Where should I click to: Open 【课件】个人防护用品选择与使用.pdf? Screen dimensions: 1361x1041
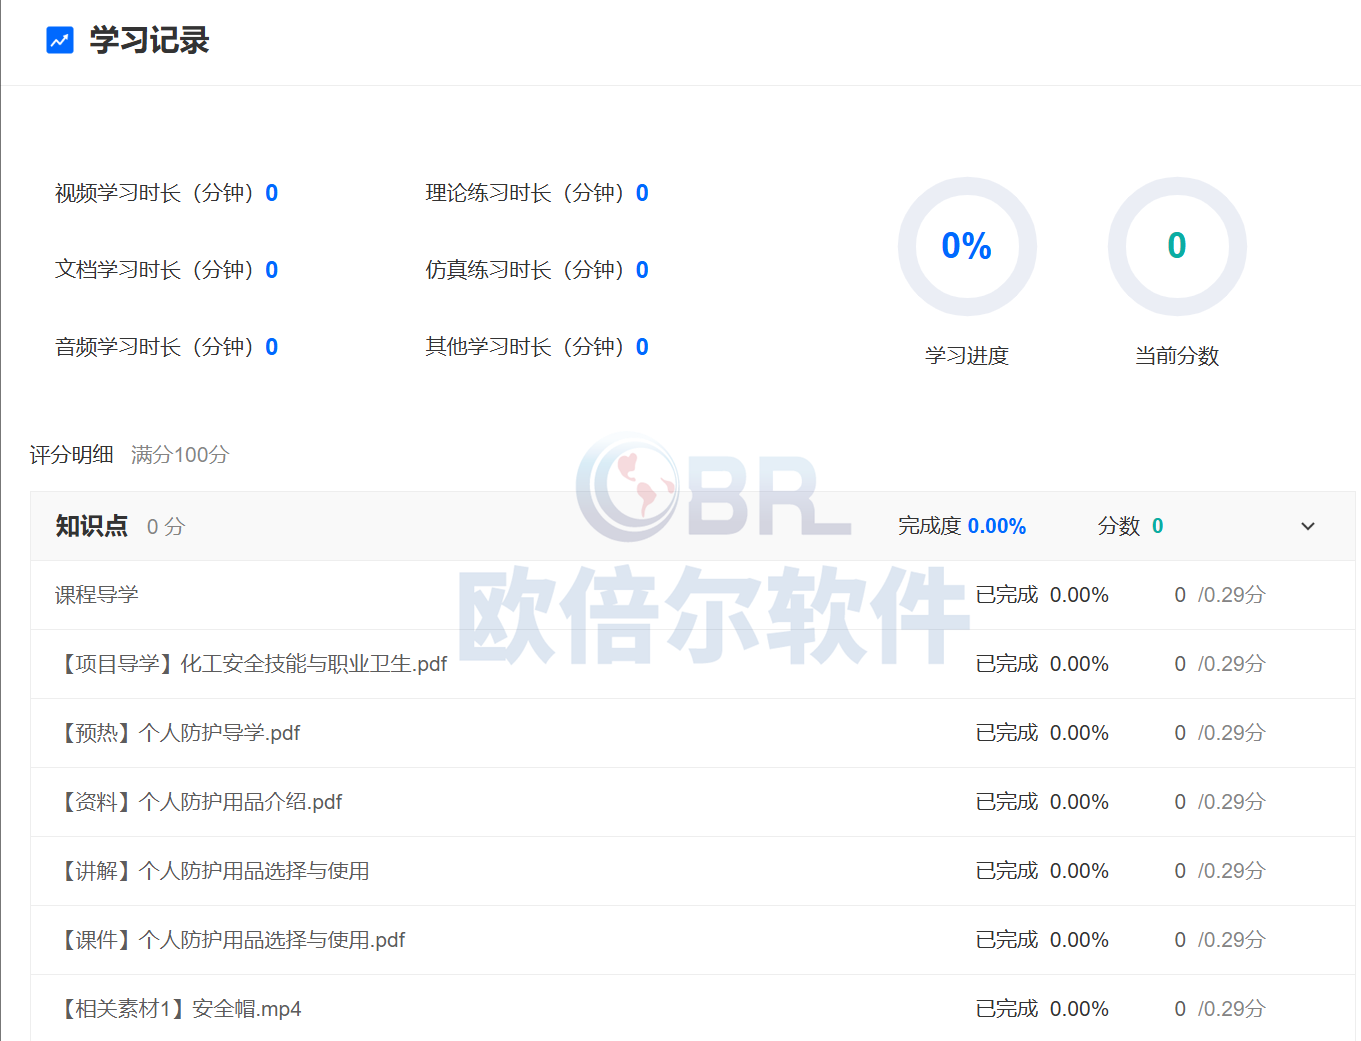(233, 940)
